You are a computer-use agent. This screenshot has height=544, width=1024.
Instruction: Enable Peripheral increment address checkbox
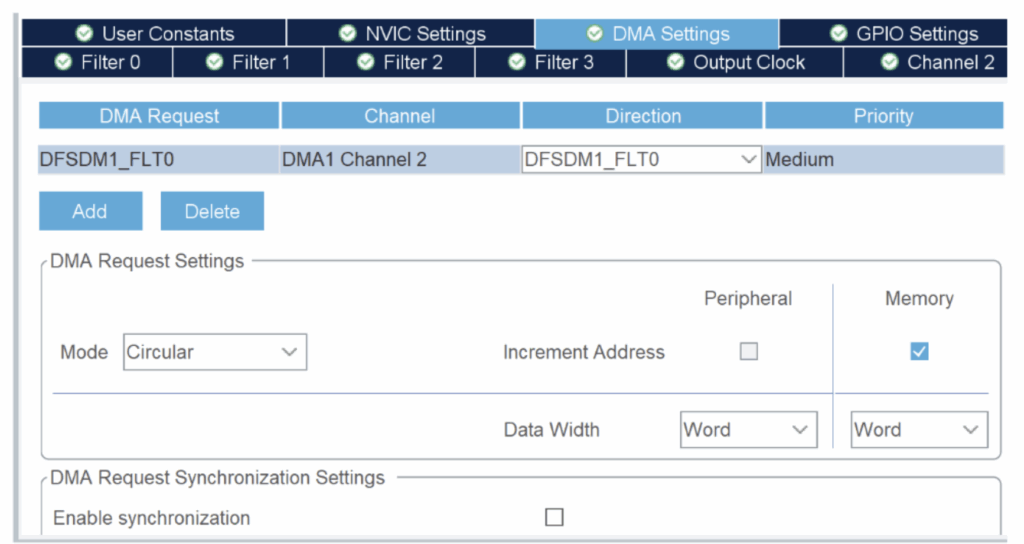(x=748, y=351)
